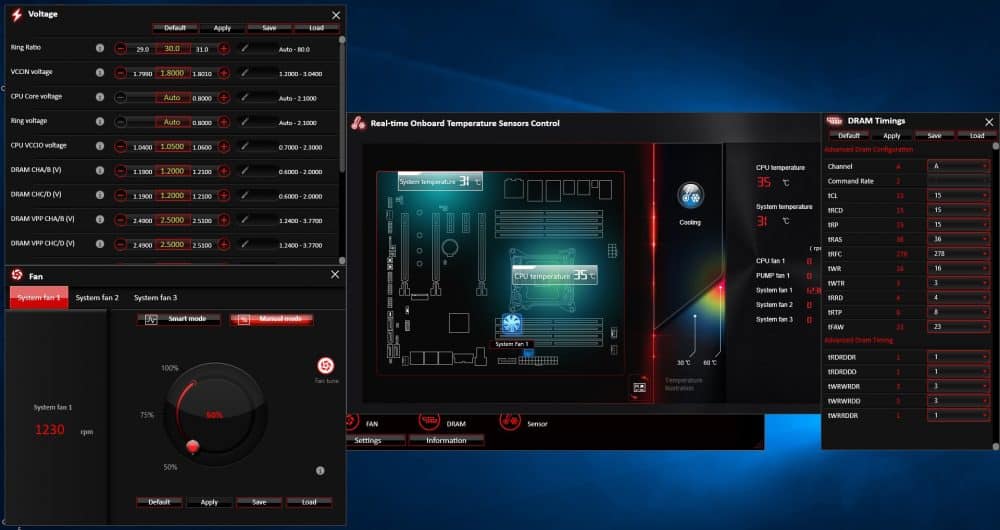Click Save in the Fan window
This screenshot has width=1000, height=530.
[259, 503]
